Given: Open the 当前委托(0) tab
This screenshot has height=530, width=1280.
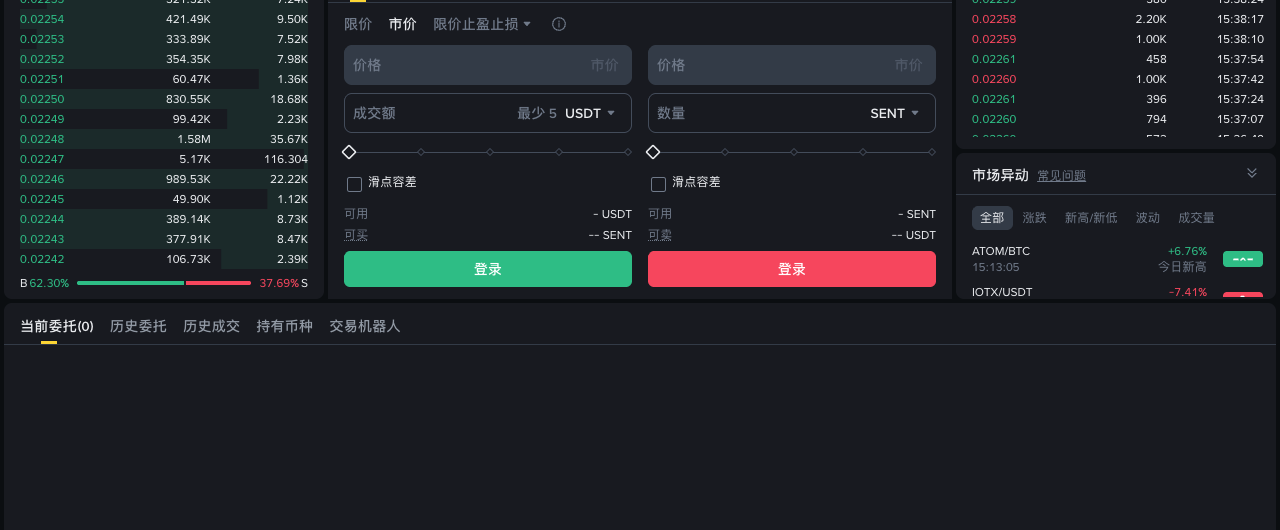Looking at the screenshot, I should click(57, 326).
